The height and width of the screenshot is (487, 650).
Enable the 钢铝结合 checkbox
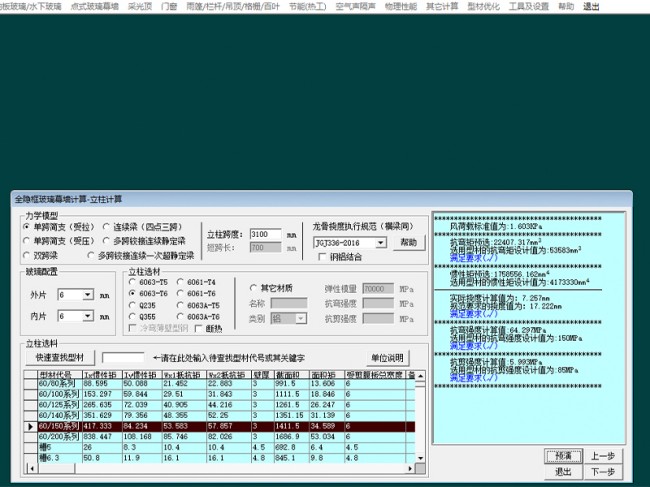(x=323, y=255)
